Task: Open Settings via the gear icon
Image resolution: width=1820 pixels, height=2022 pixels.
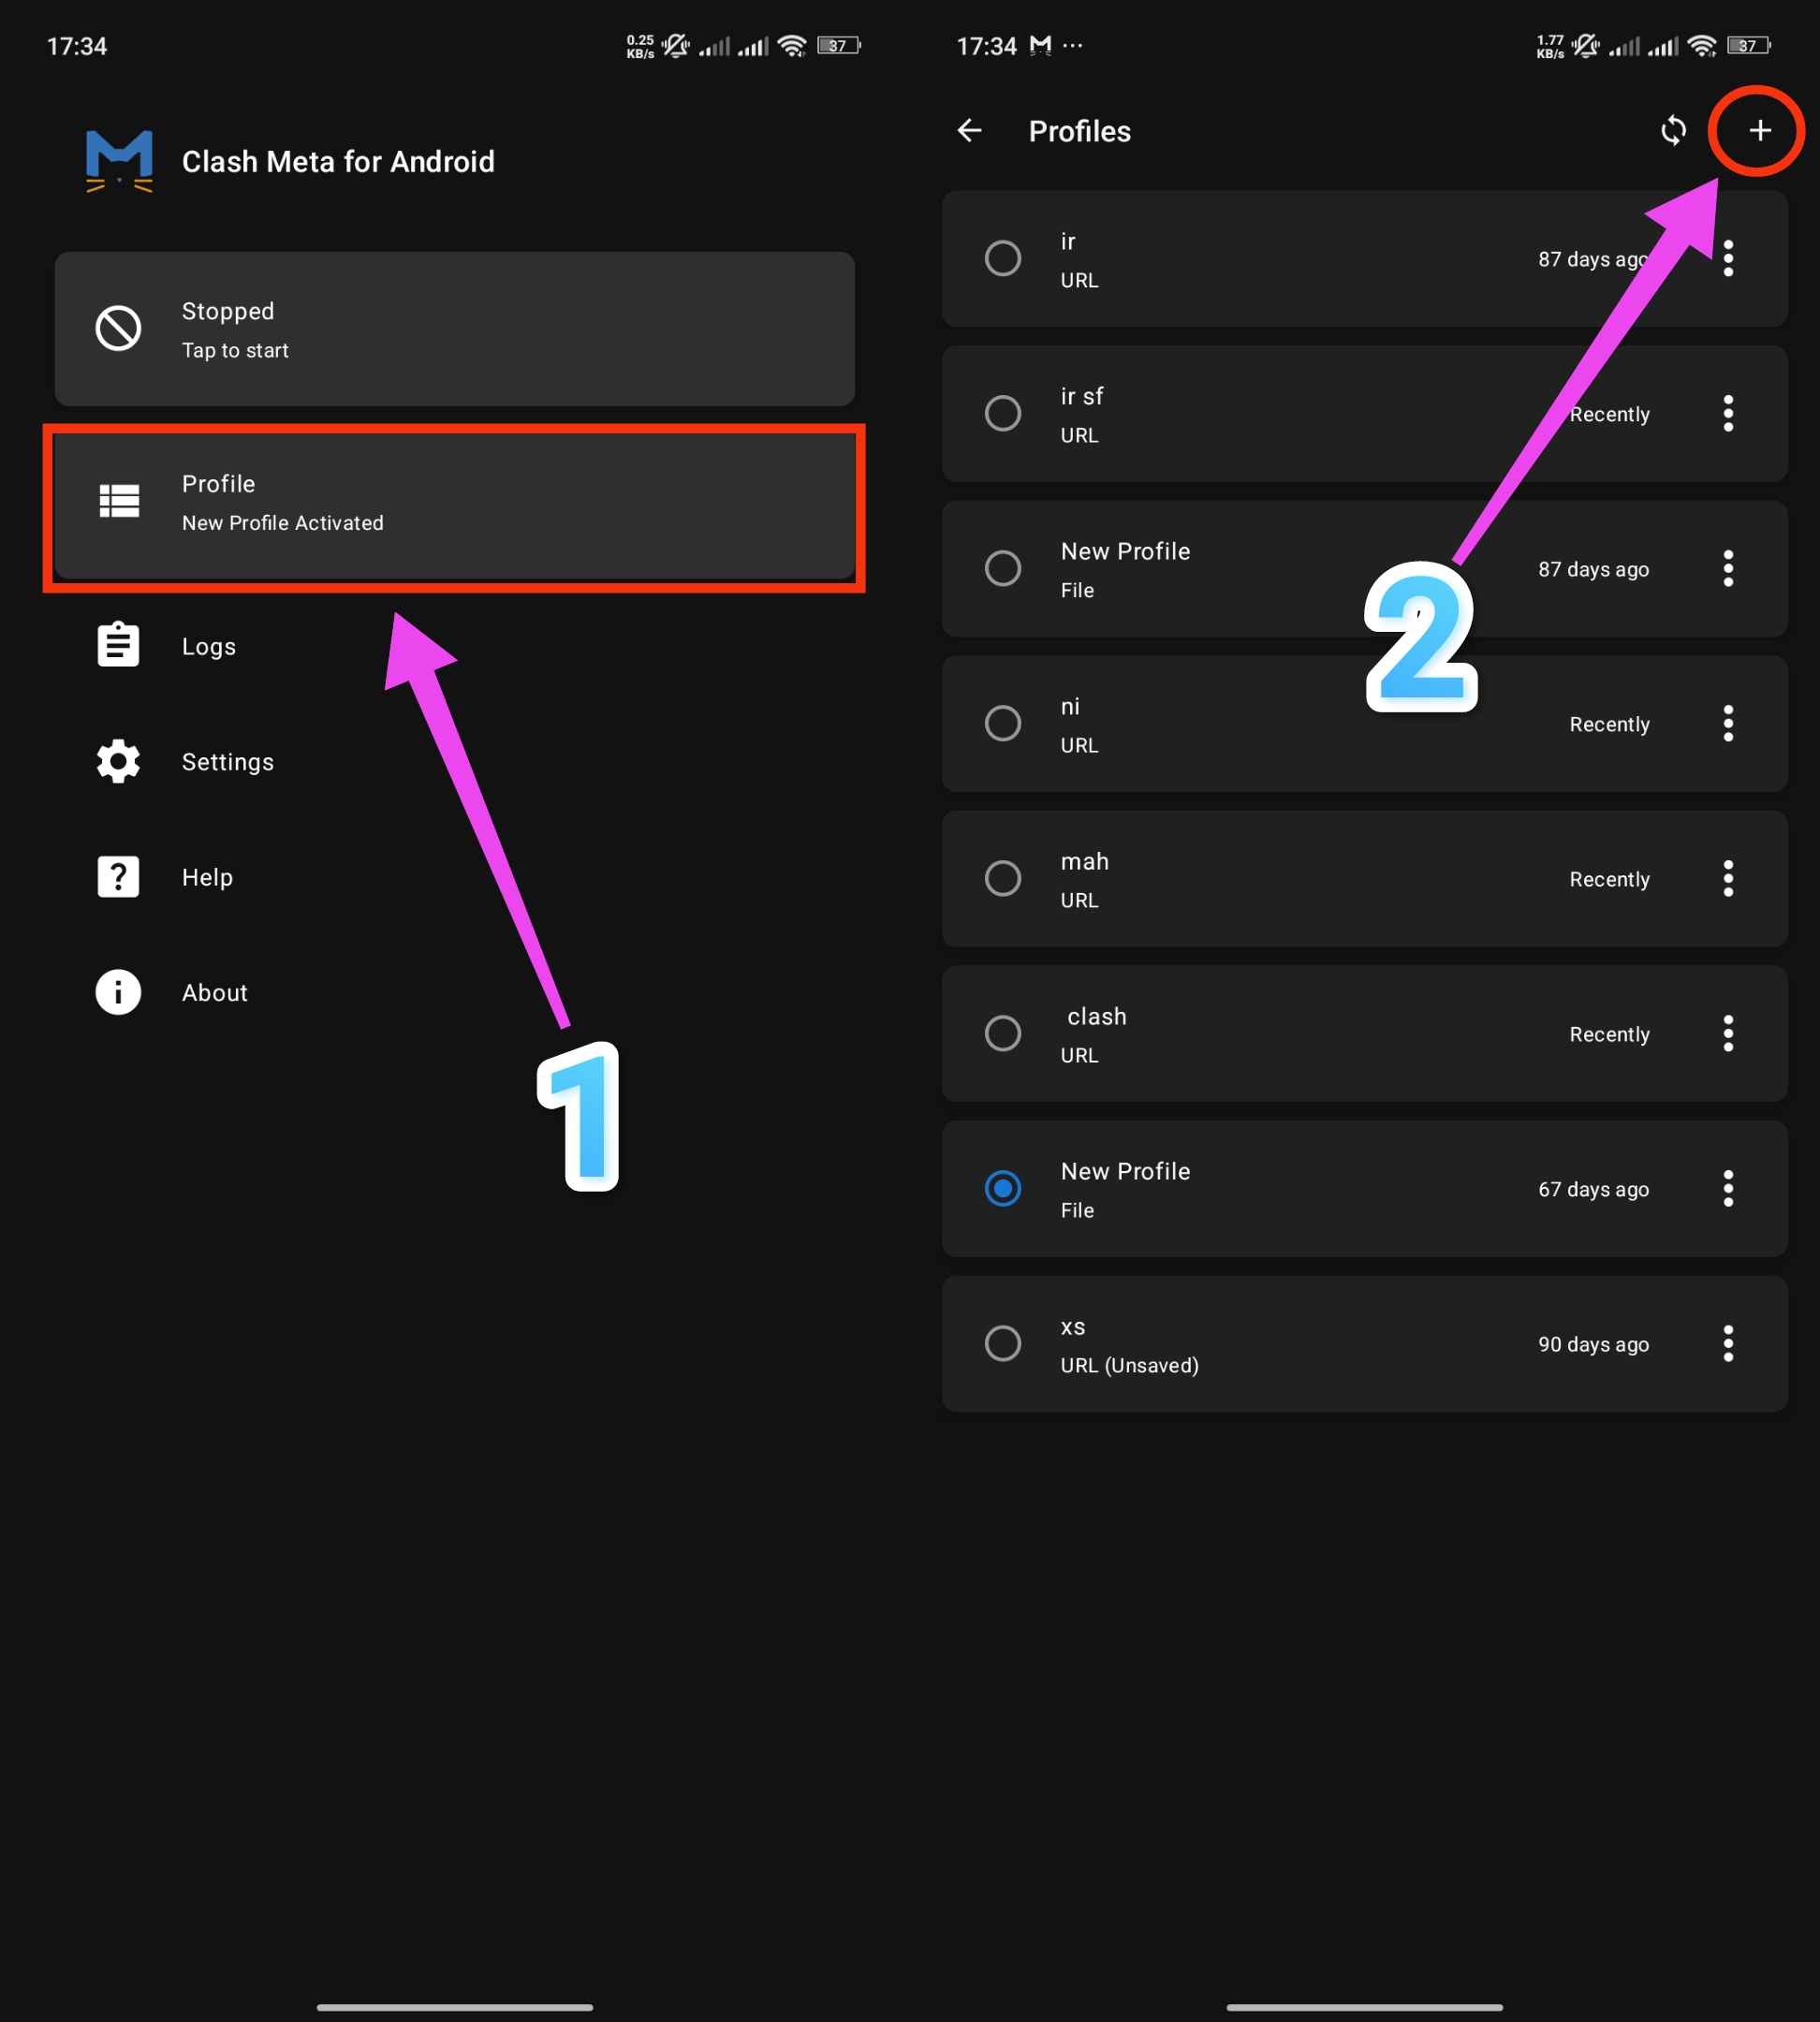Action: tap(118, 762)
